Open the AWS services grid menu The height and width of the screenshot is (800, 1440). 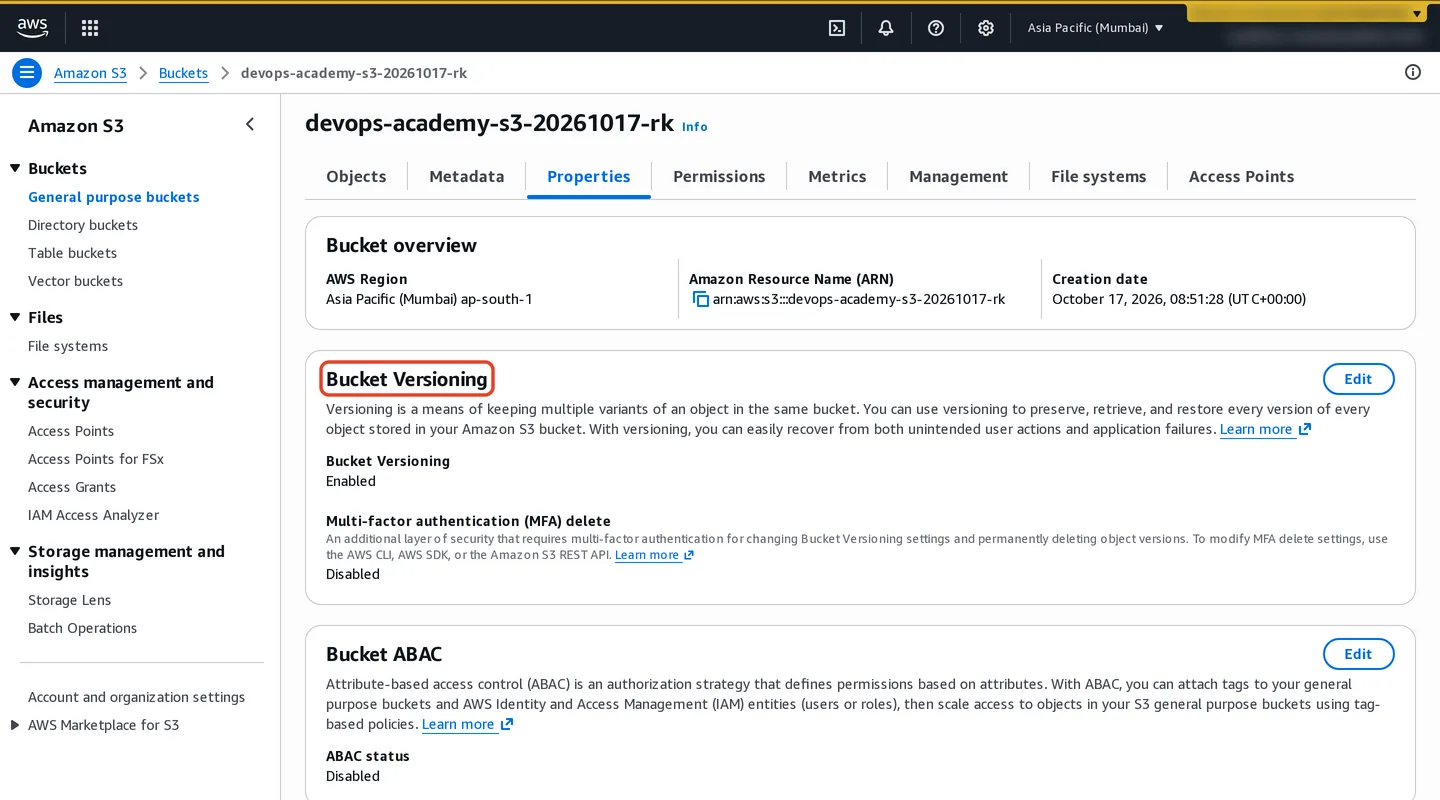[x=89, y=28]
